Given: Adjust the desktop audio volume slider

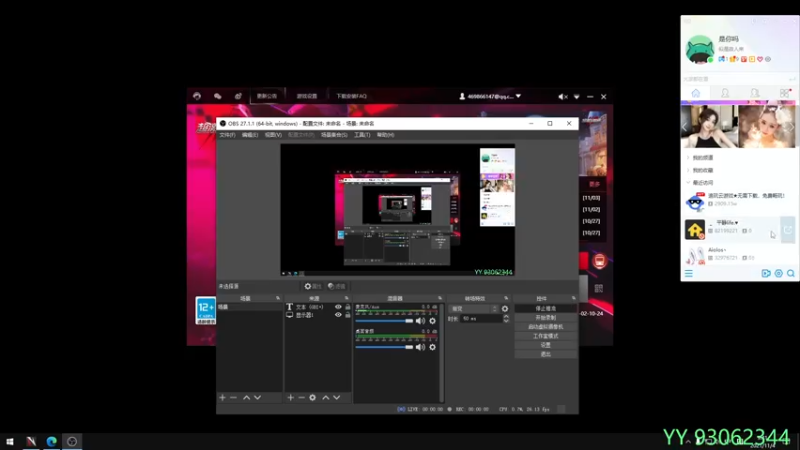Looking at the screenshot, I should pos(384,347).
